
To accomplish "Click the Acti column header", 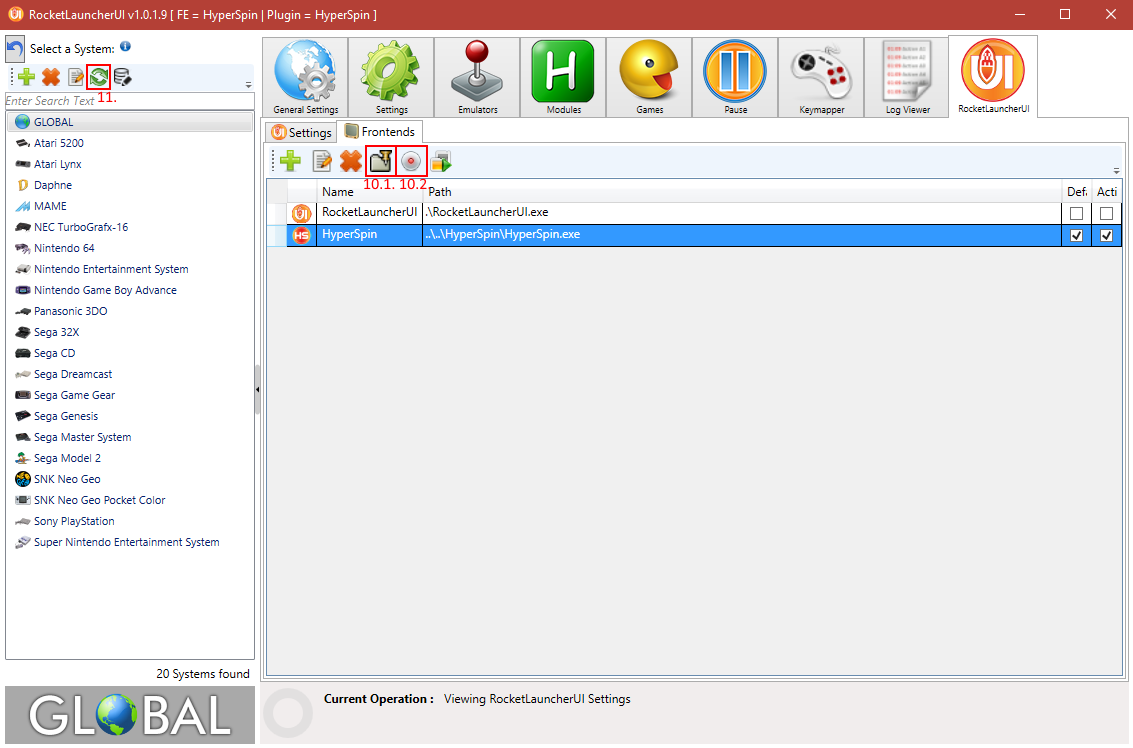I will [x=1107, y=192].
